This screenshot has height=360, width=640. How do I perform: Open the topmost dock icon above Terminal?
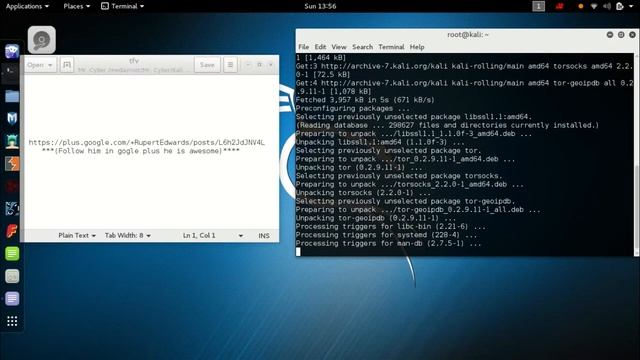pyautogui.click(x=12, y=51)
